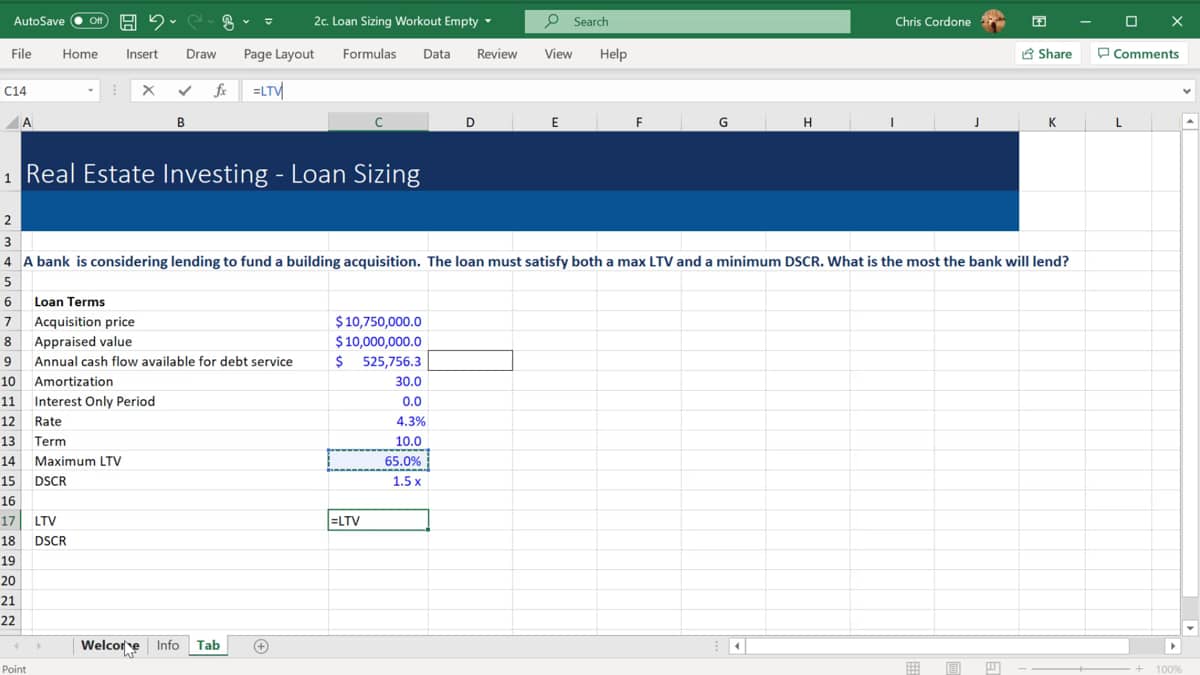Open the Formulas tab
The width and height of the screenshot is (1200, 675).
[x=369, y=54]
